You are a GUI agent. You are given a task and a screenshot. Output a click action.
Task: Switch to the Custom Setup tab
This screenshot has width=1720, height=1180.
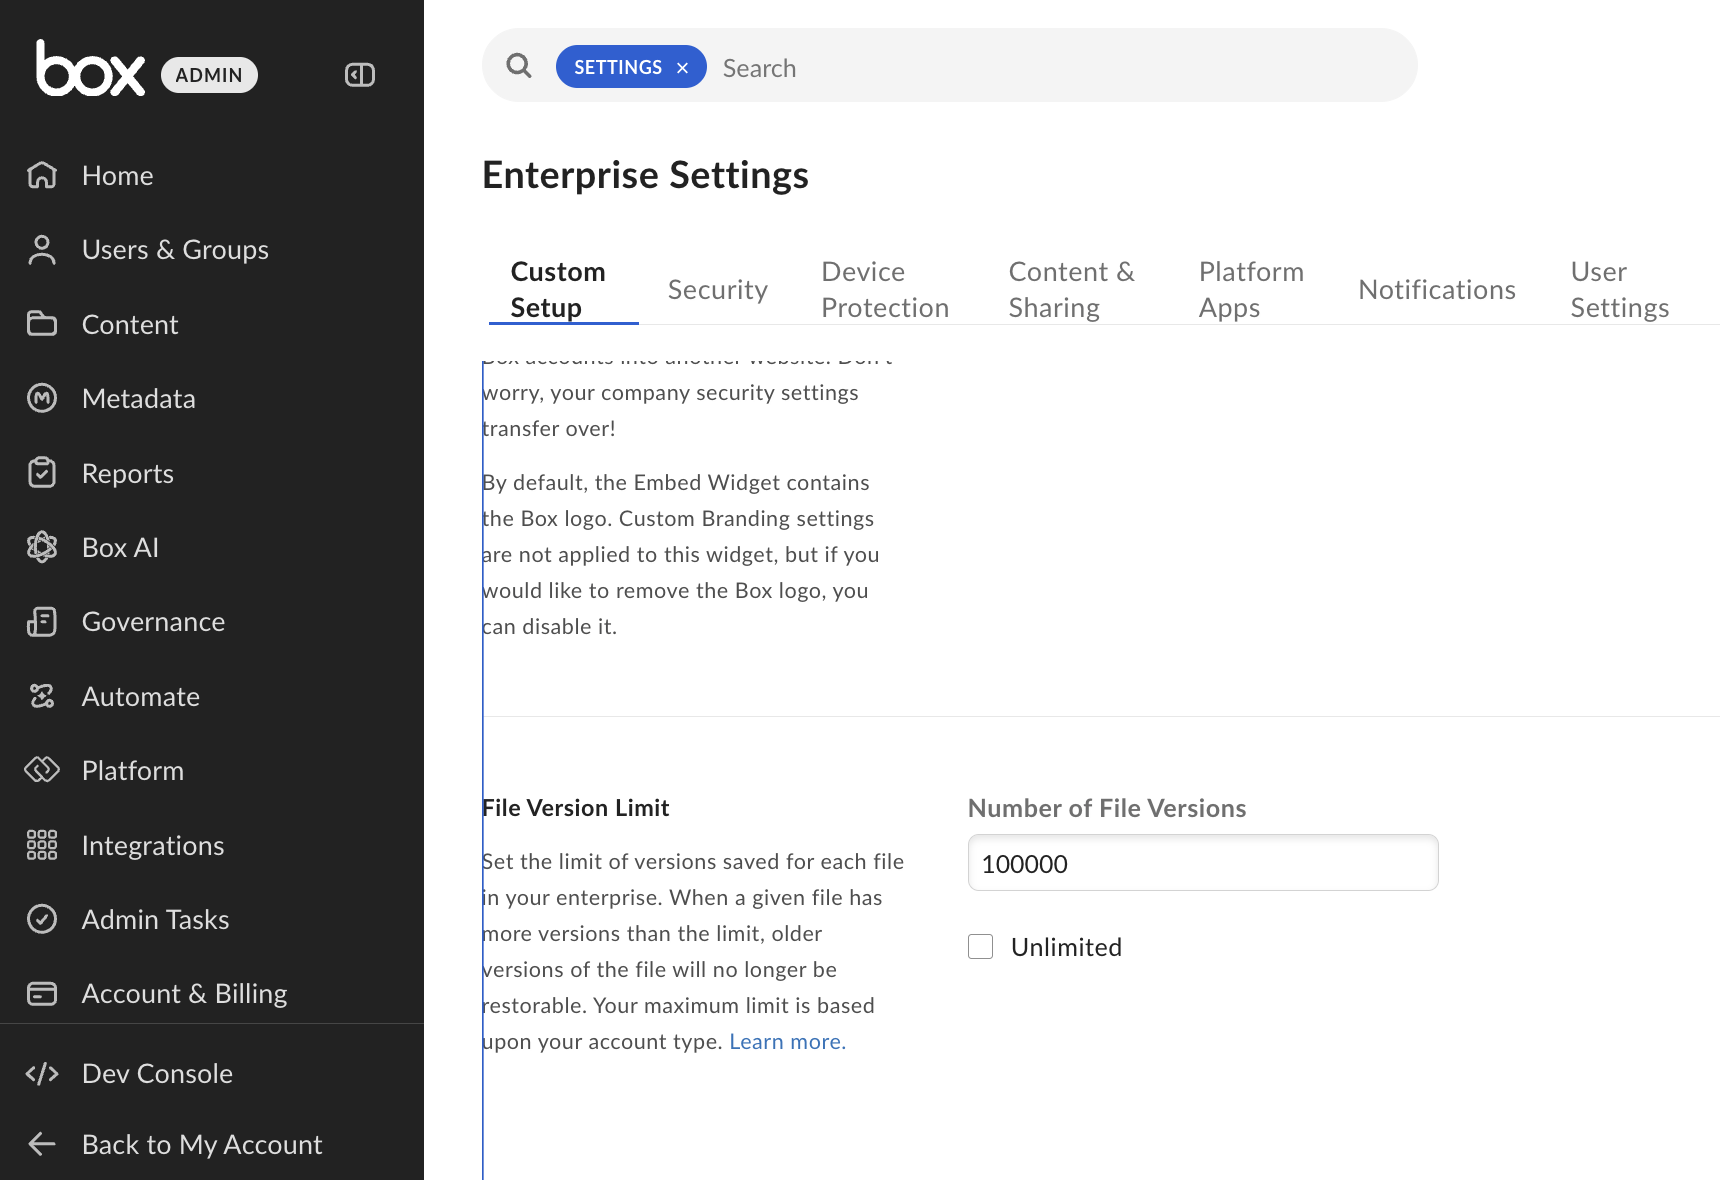click(x=558, y=290)
